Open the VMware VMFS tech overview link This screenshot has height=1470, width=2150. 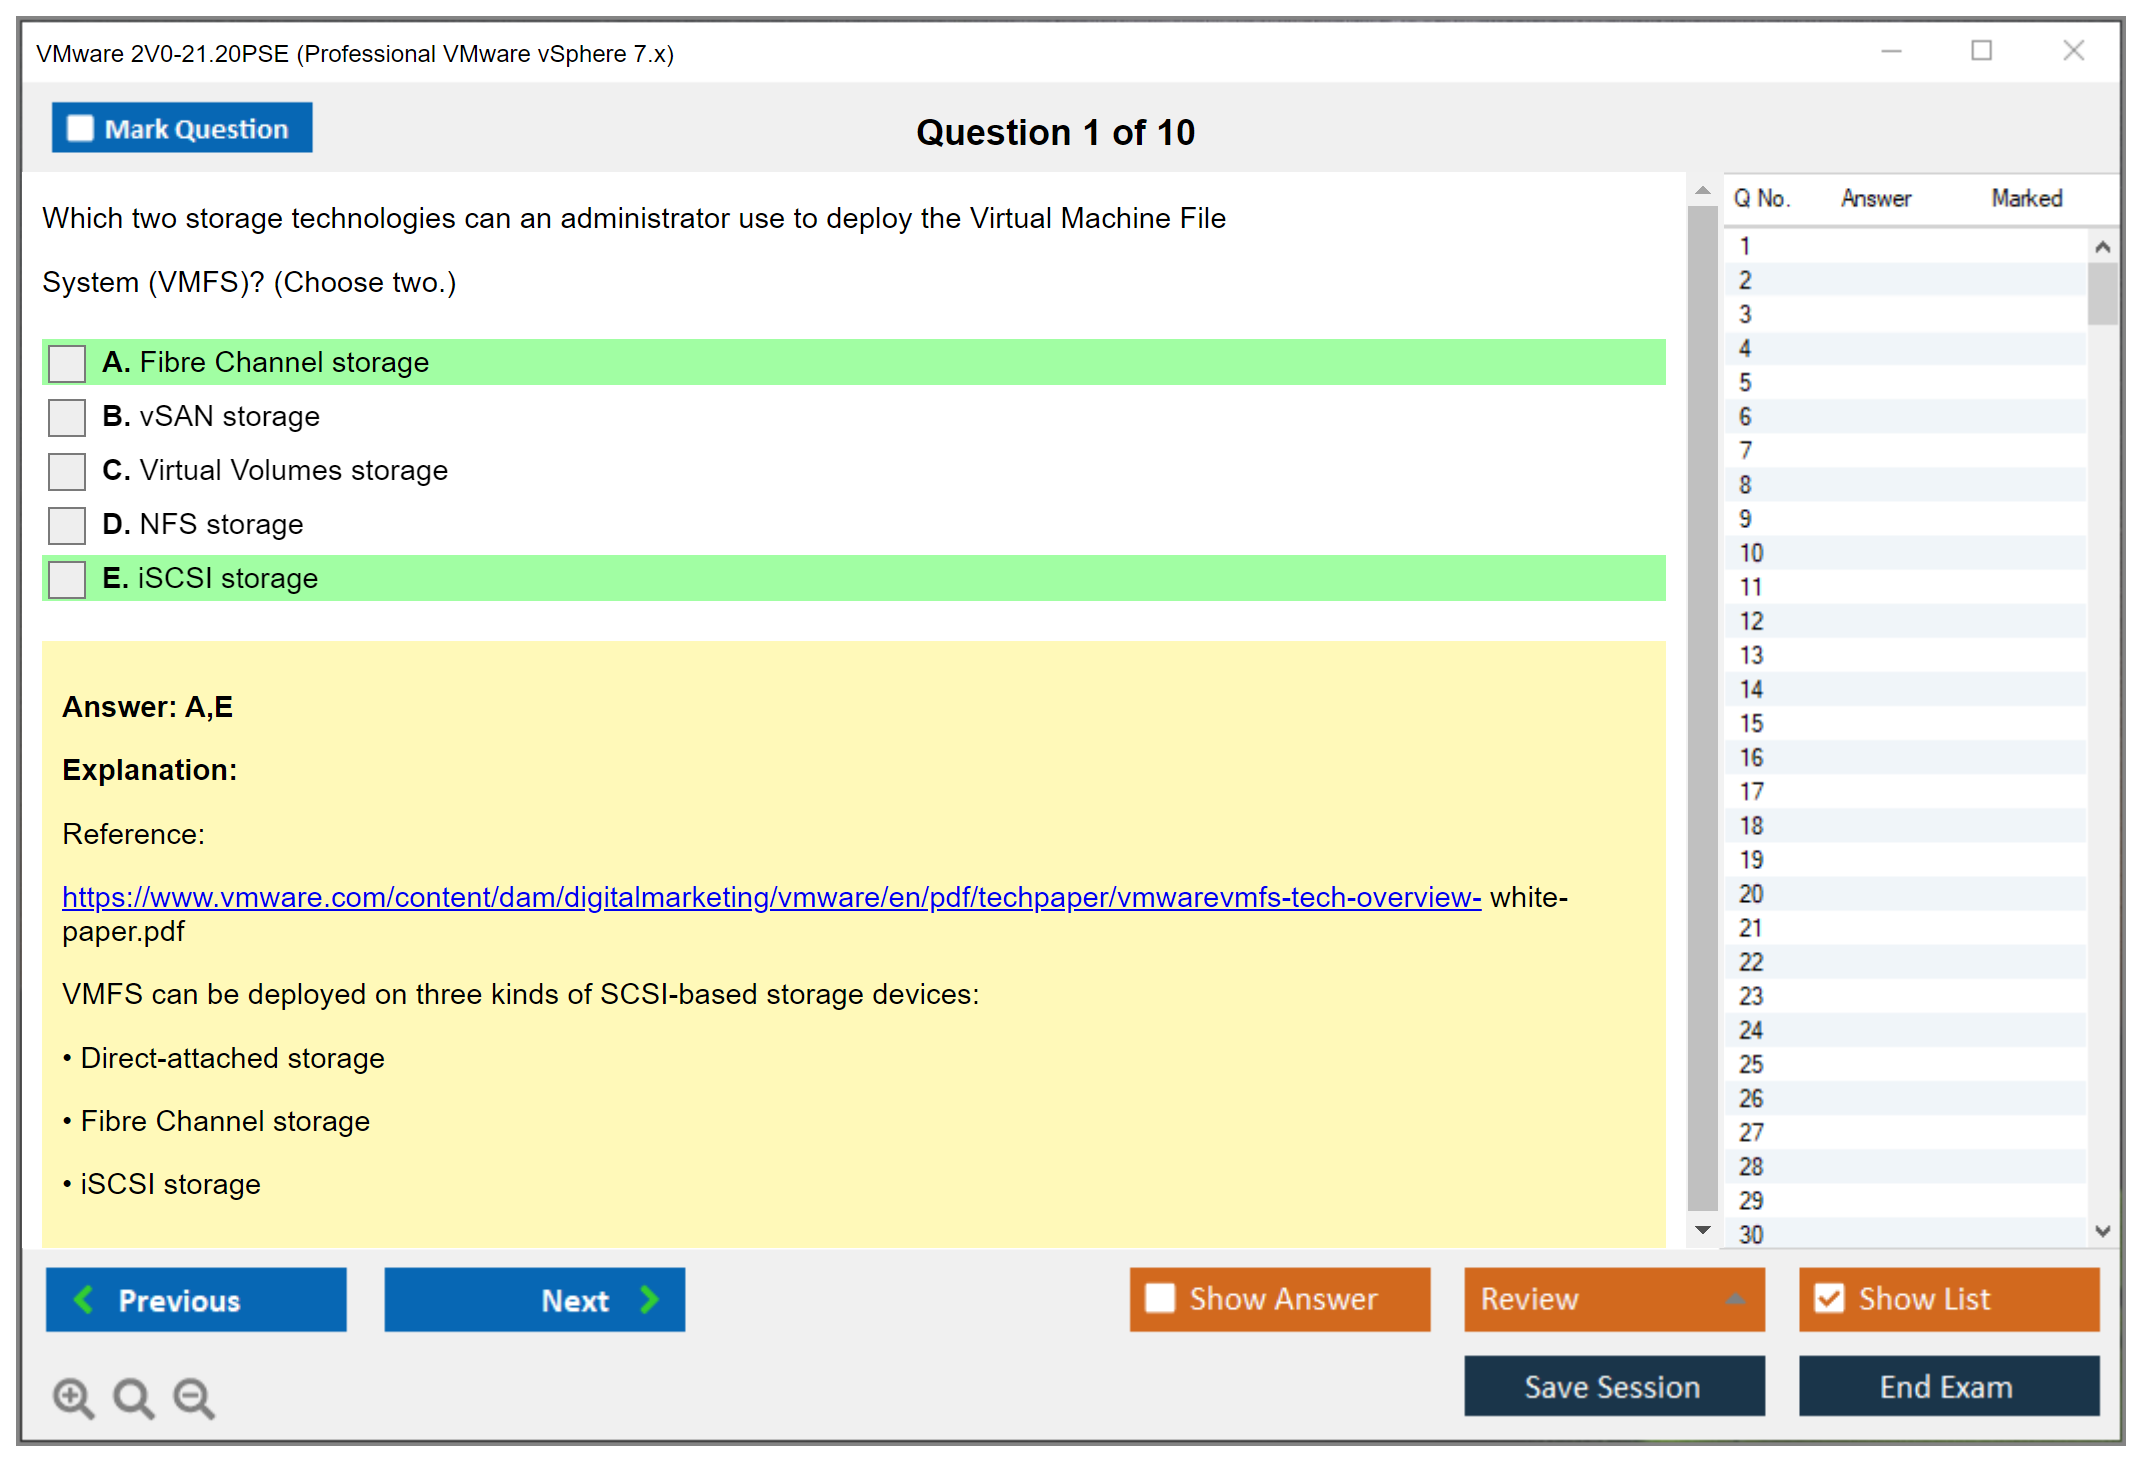click(x=770, y=897)
